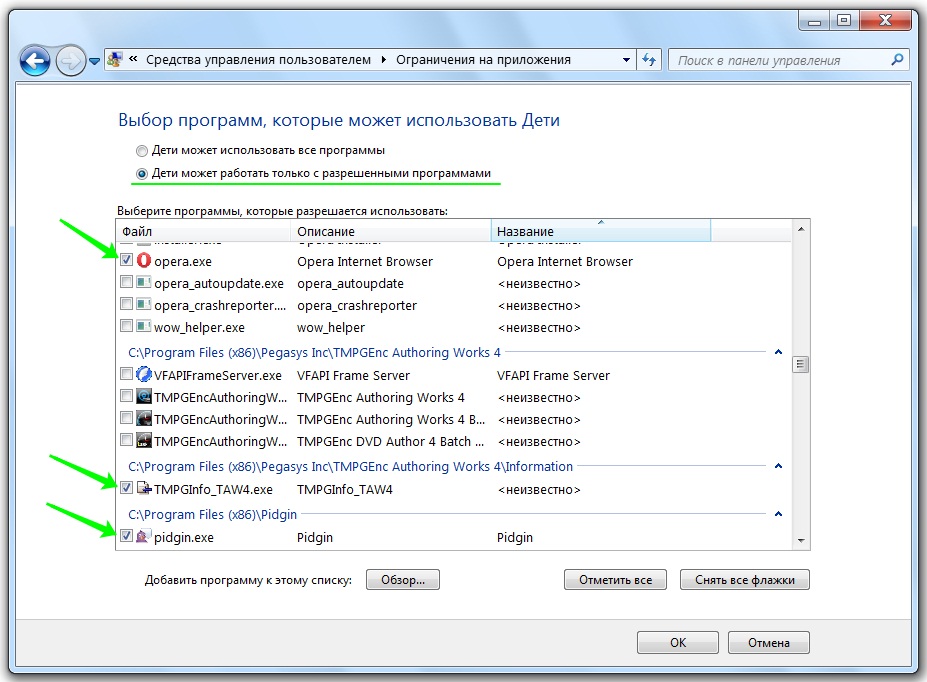The image size is (927, 682).
Task: Enable the wow_helper.exe checkbox
Action: click(126, 326)
